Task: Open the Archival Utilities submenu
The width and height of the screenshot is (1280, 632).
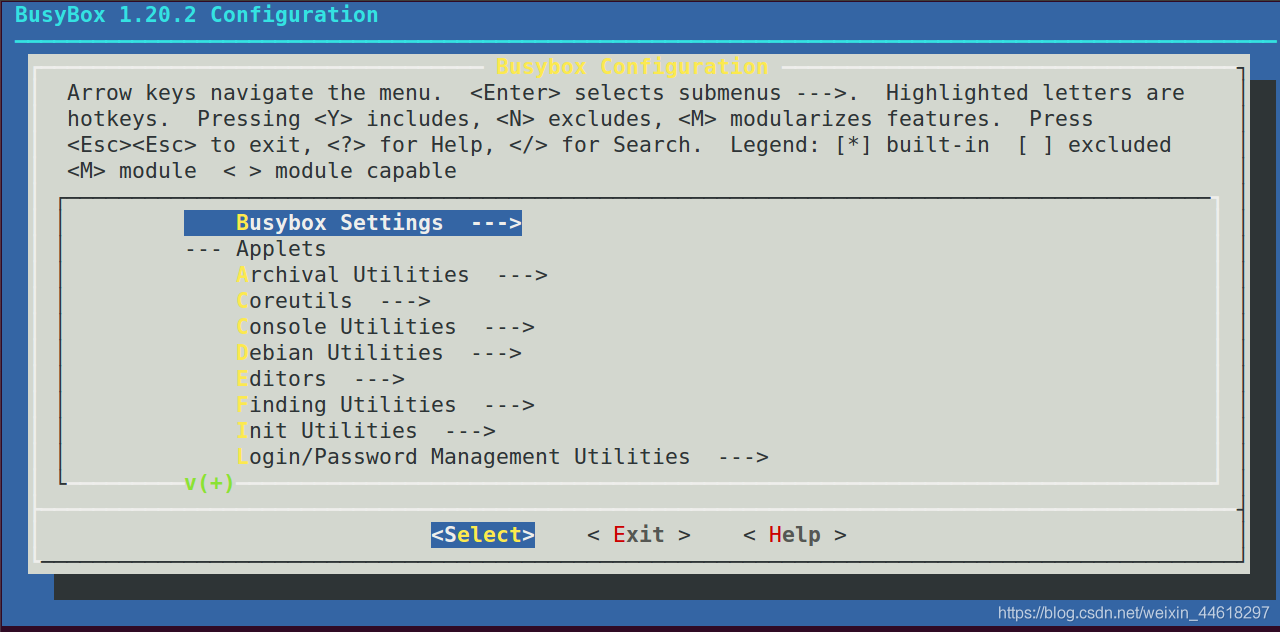Action: (x=392, y=274)
